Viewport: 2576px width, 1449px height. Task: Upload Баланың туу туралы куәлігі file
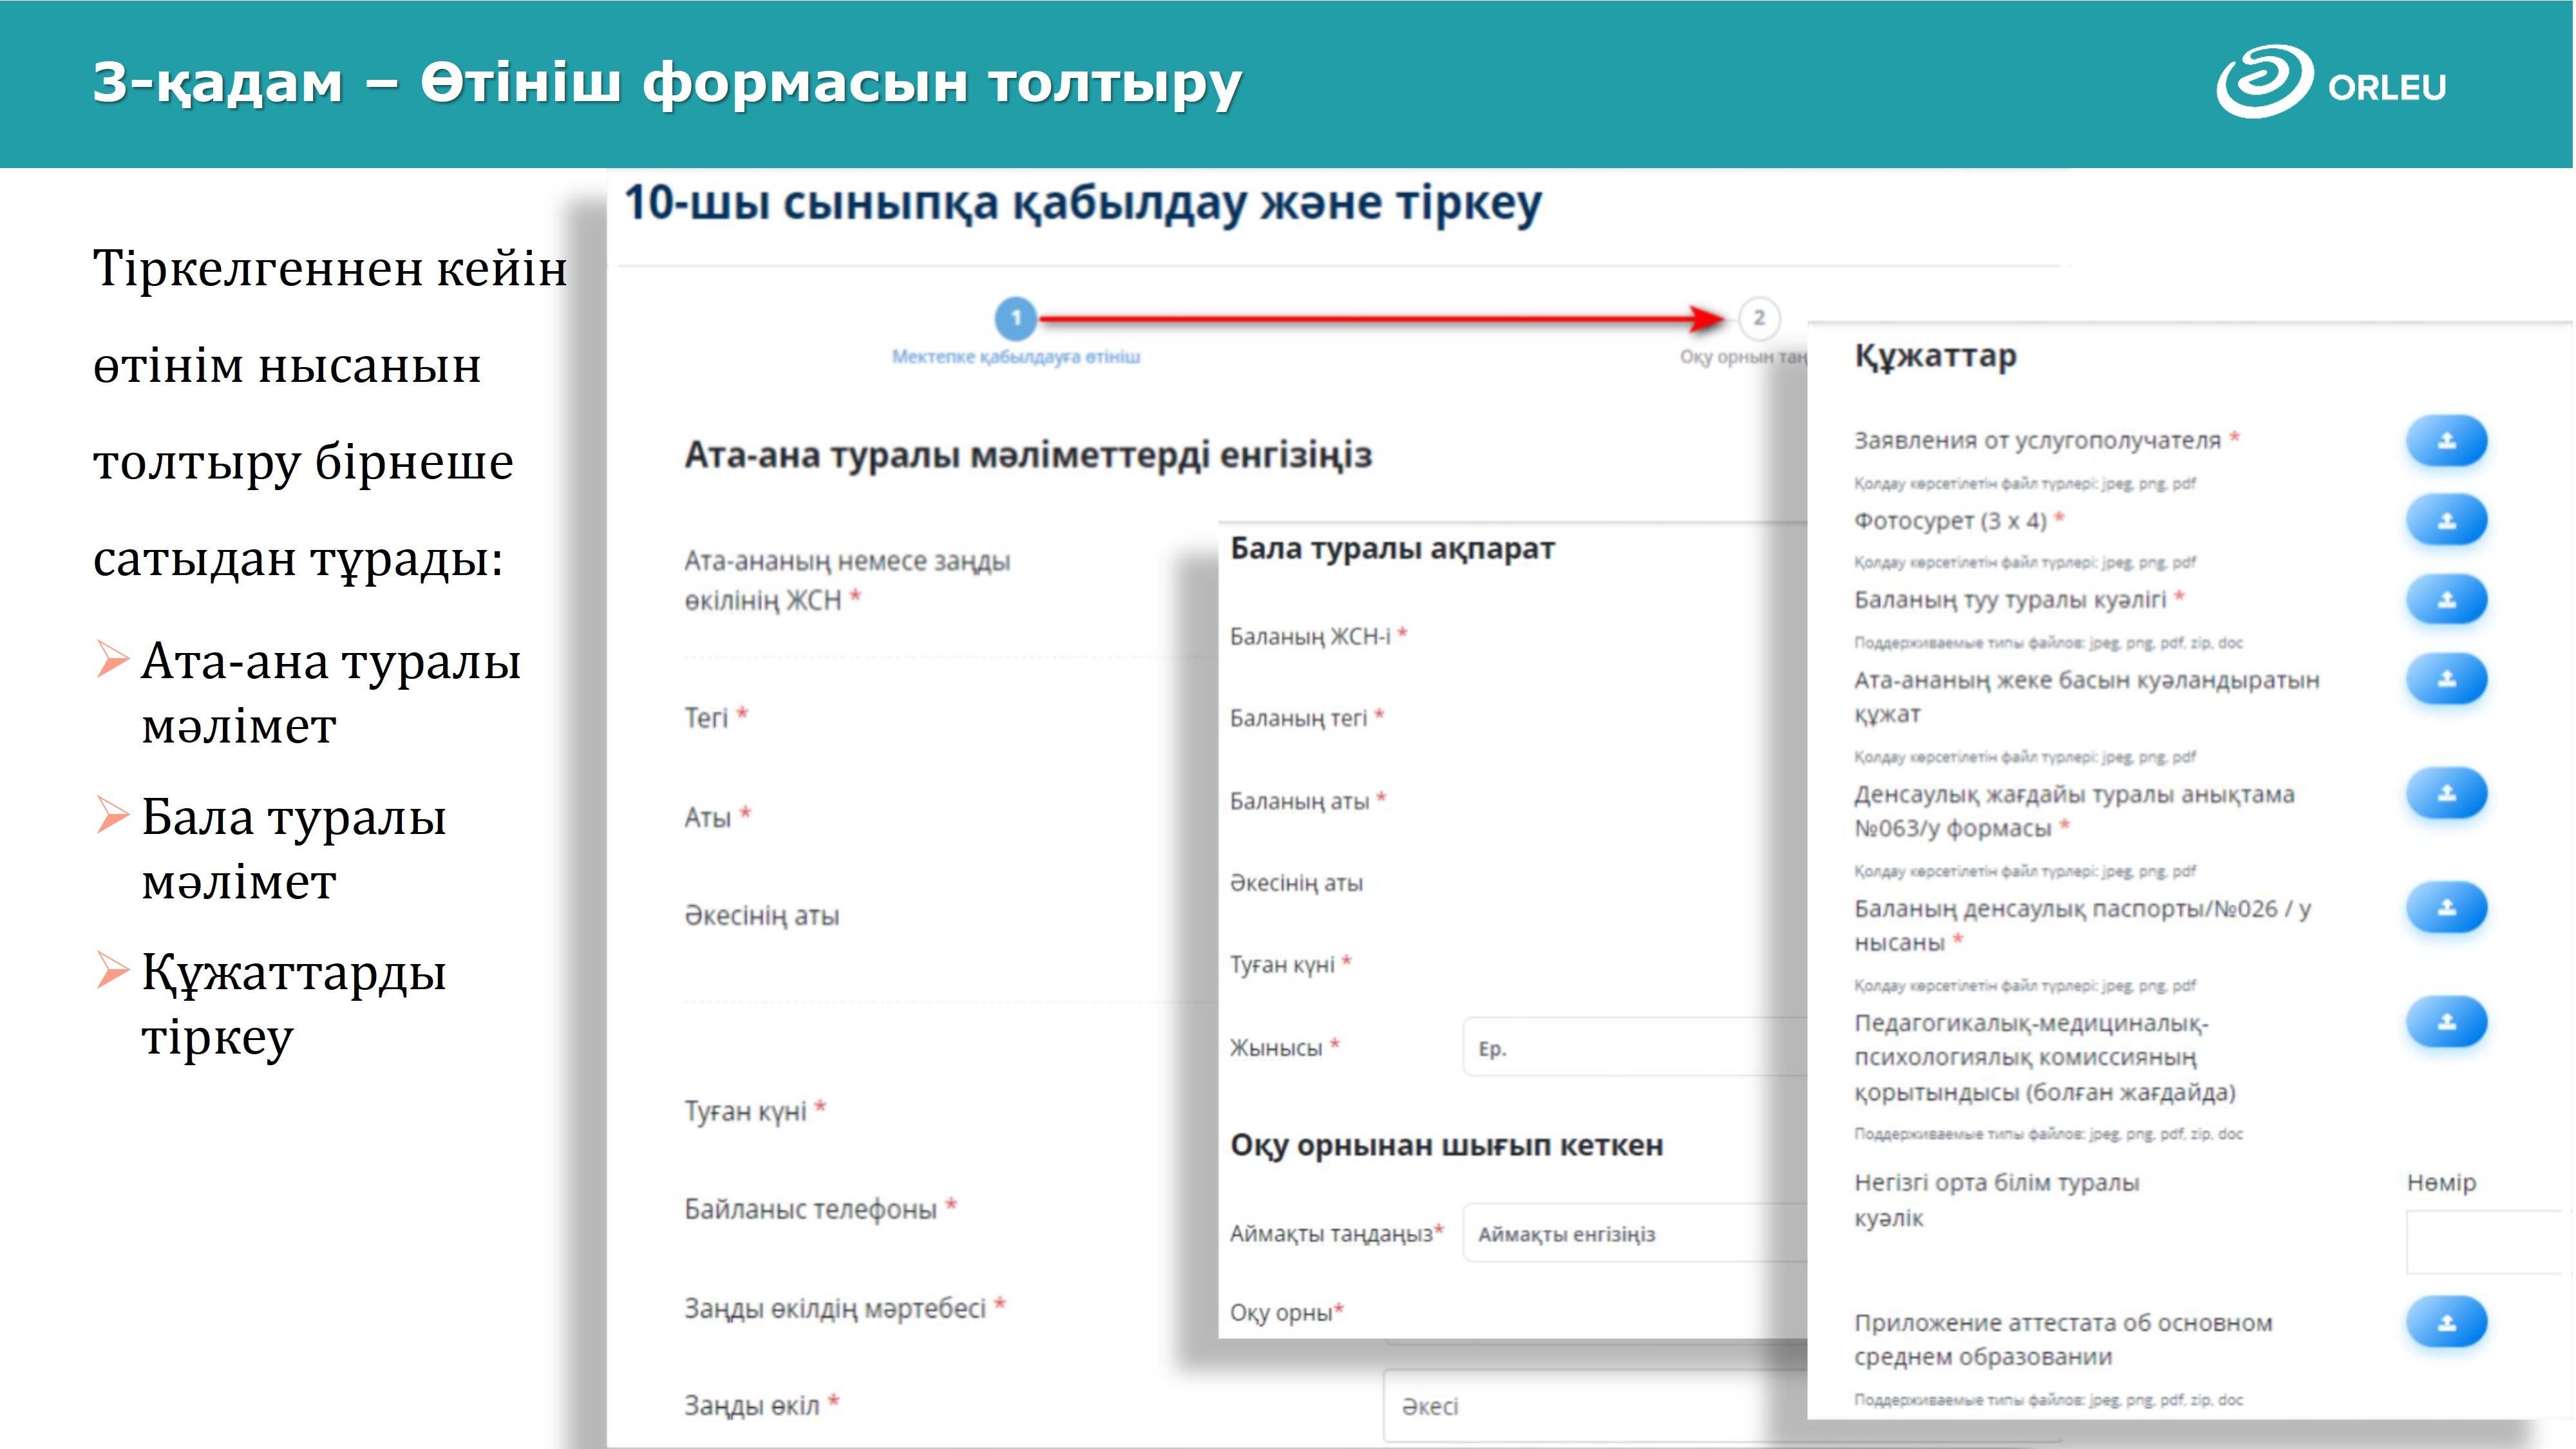point(2446,600)
